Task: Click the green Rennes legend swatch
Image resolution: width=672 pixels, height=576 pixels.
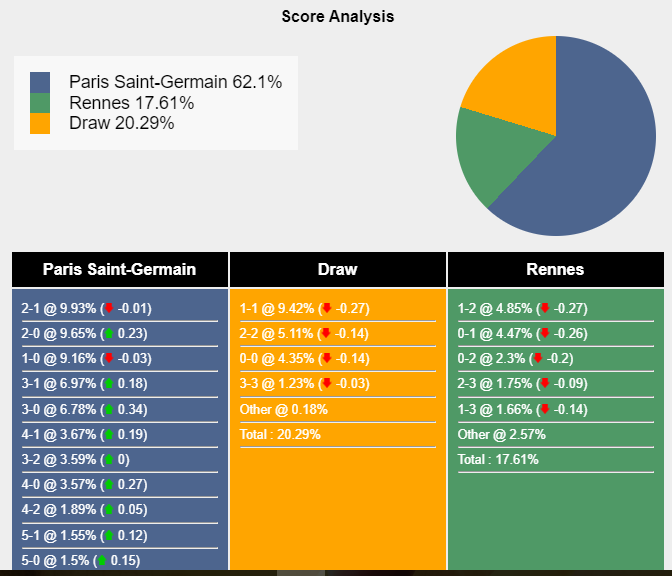Action: 40,103
